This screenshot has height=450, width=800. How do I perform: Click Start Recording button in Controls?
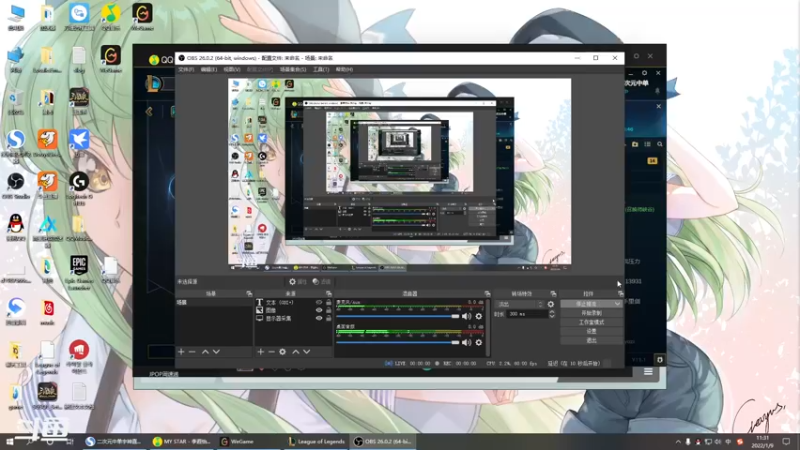click(x=591, y=313)
